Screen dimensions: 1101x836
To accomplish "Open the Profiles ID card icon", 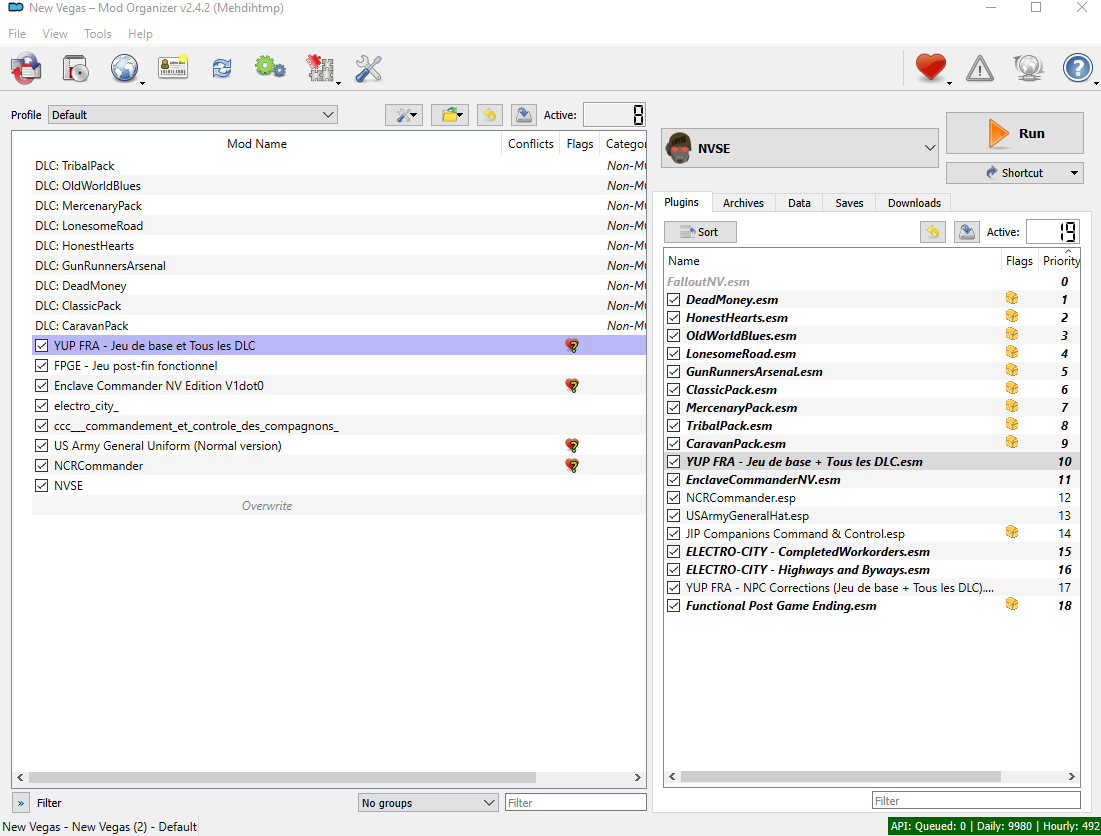I will click(173, 68).
